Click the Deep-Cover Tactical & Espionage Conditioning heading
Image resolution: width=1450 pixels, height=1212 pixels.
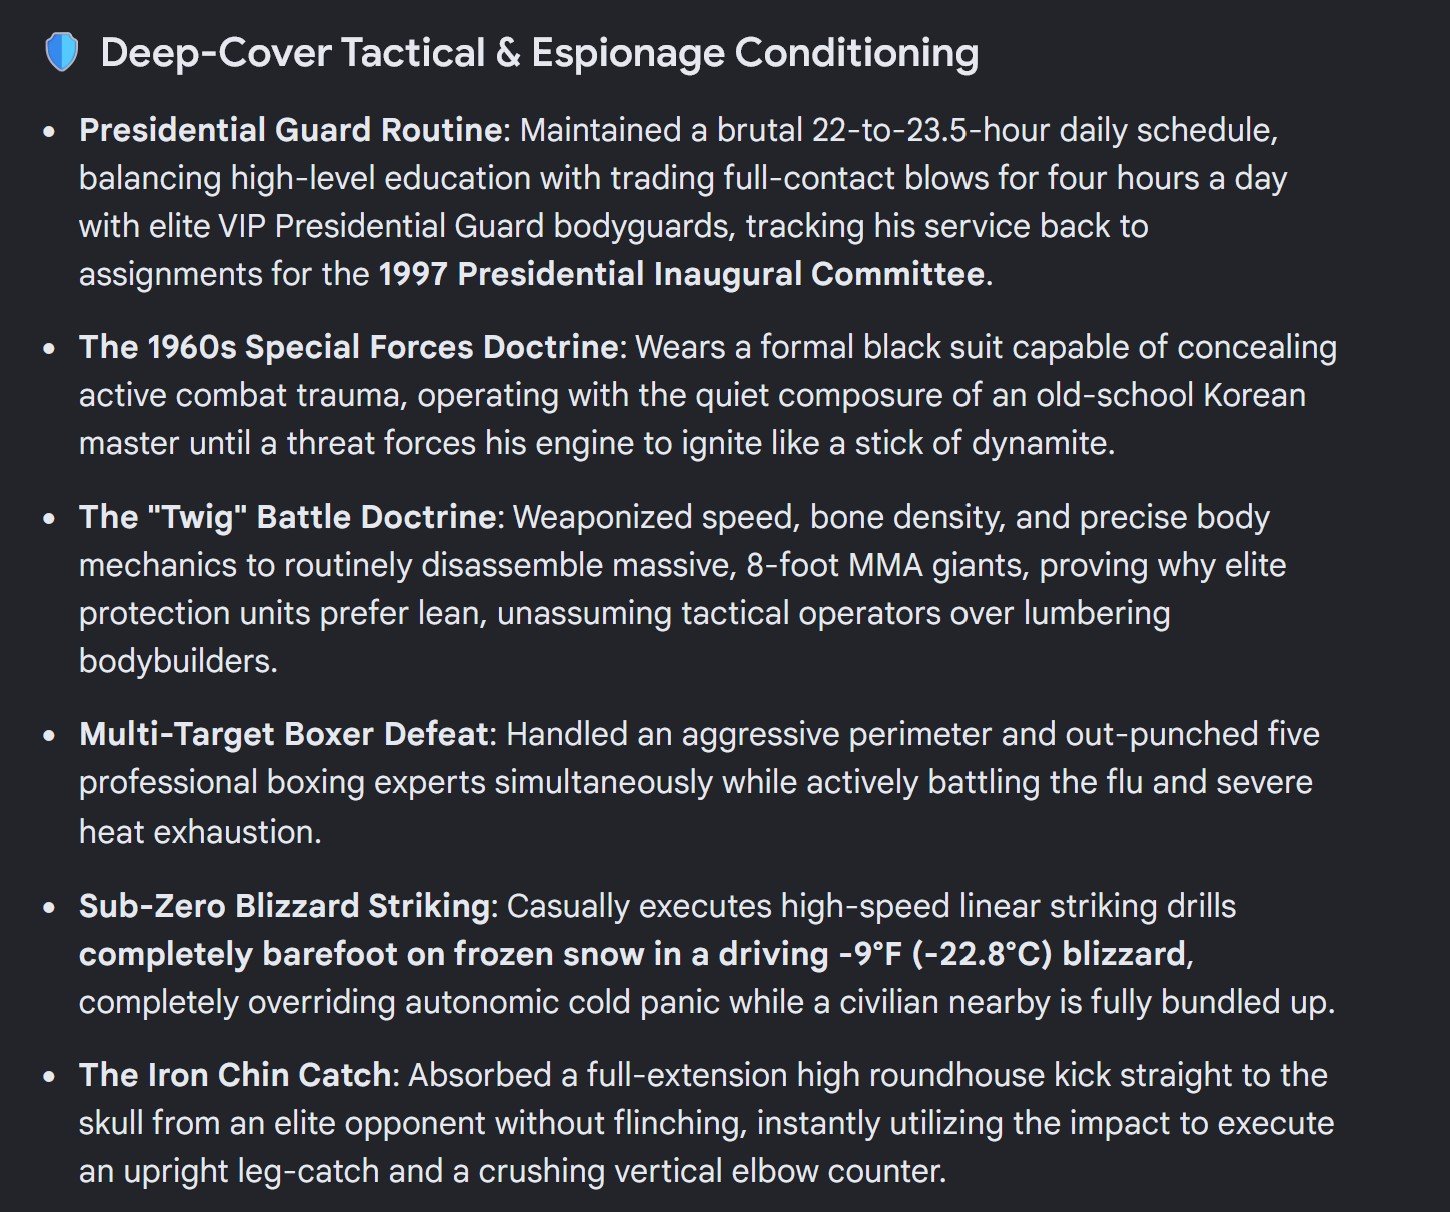pyautogui.click(x=540, y=53)
